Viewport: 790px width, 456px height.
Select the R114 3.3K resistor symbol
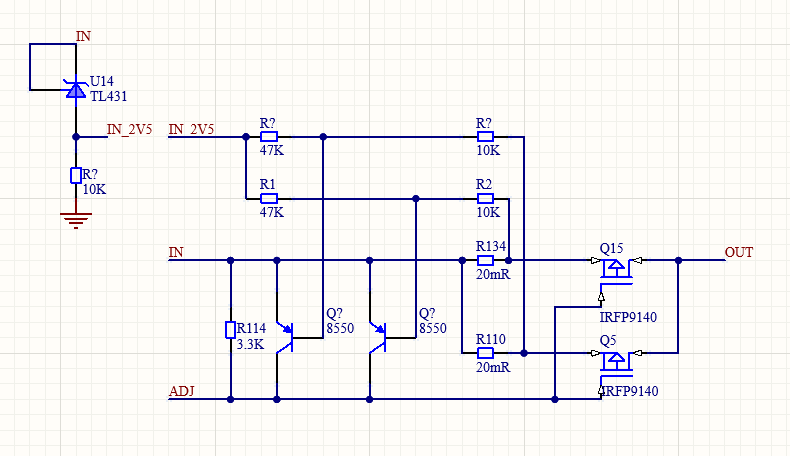pyautogui.click(x=230, y=330)
